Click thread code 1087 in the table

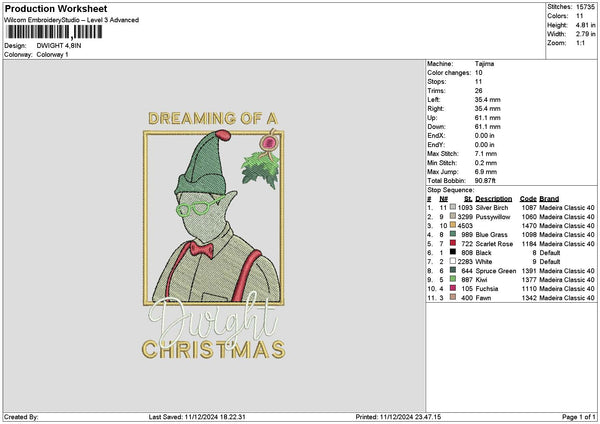[x=529, y=207]
